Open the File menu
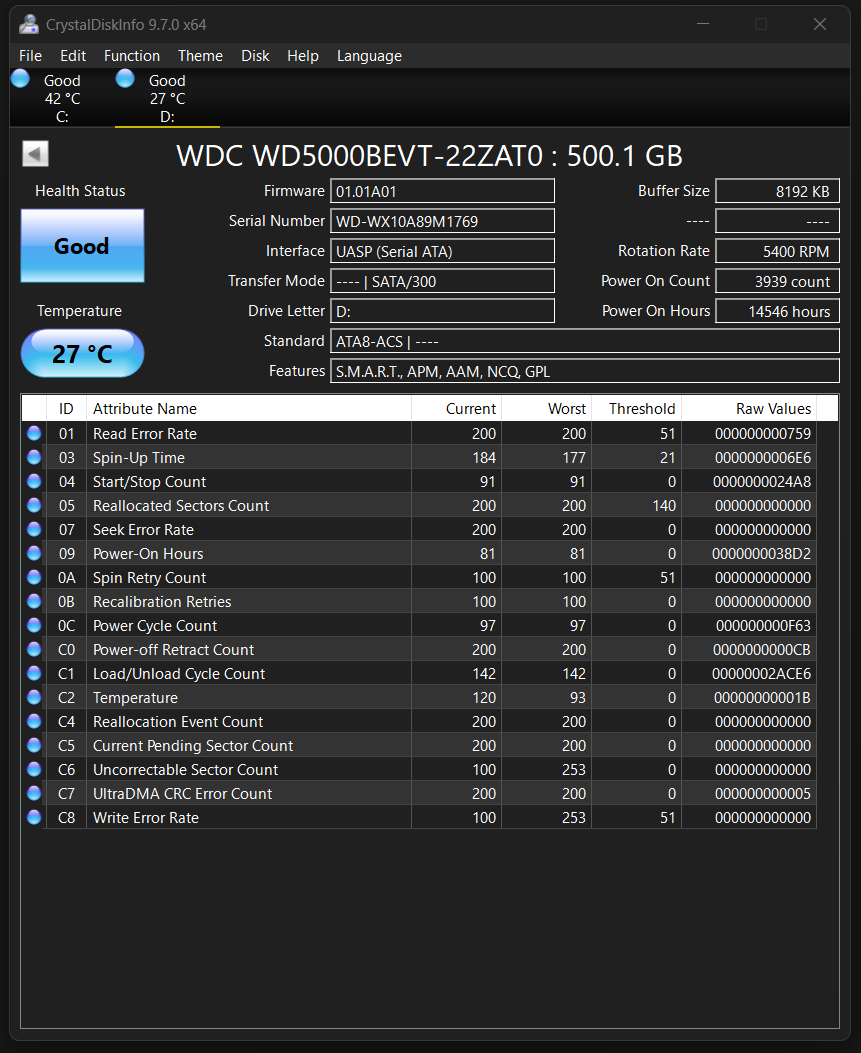The width and height of the screenshot is (861, 1053). coord(30,56)
